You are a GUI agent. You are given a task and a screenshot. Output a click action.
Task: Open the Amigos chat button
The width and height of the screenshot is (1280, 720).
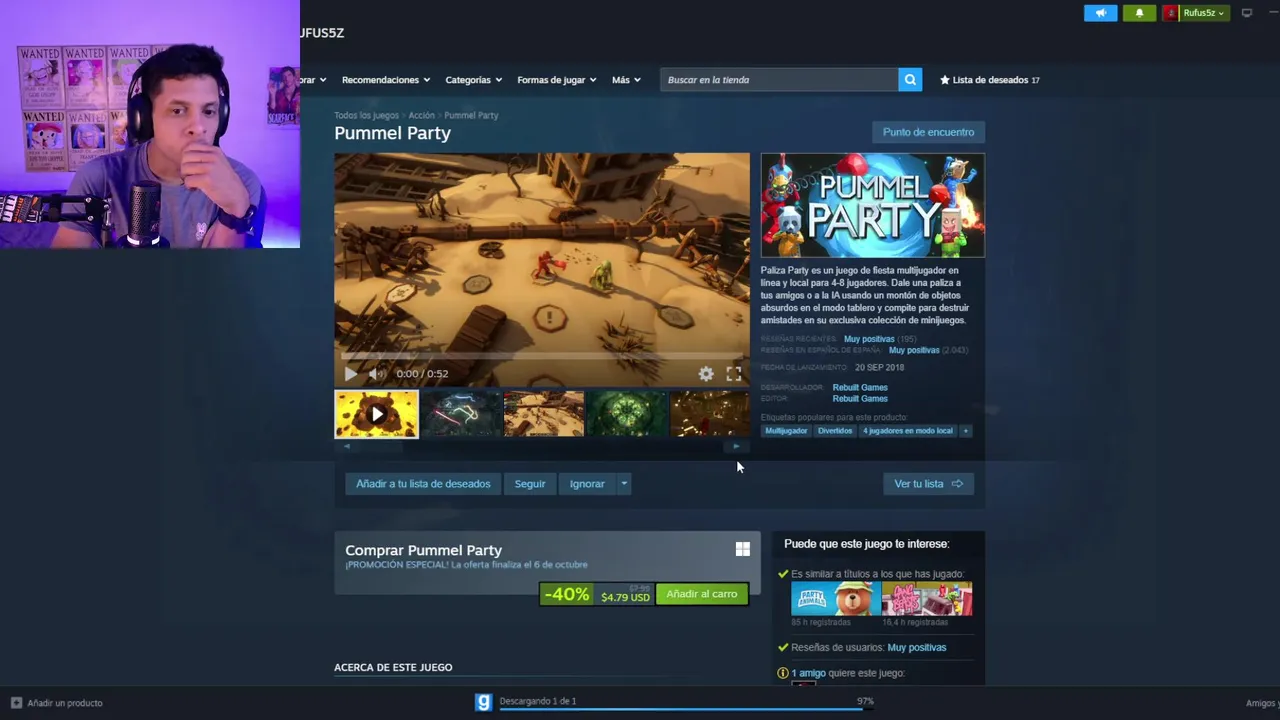(1262, 703)
